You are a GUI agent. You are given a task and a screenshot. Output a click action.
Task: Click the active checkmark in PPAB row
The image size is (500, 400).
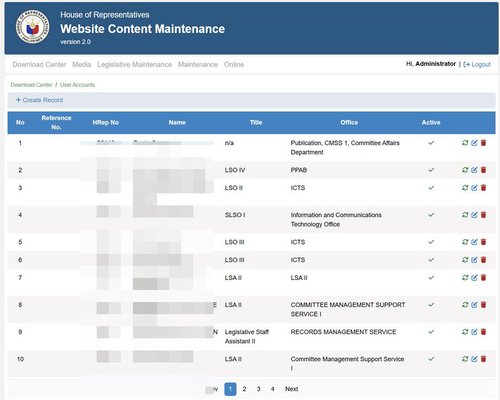click(x=431, y=170)
